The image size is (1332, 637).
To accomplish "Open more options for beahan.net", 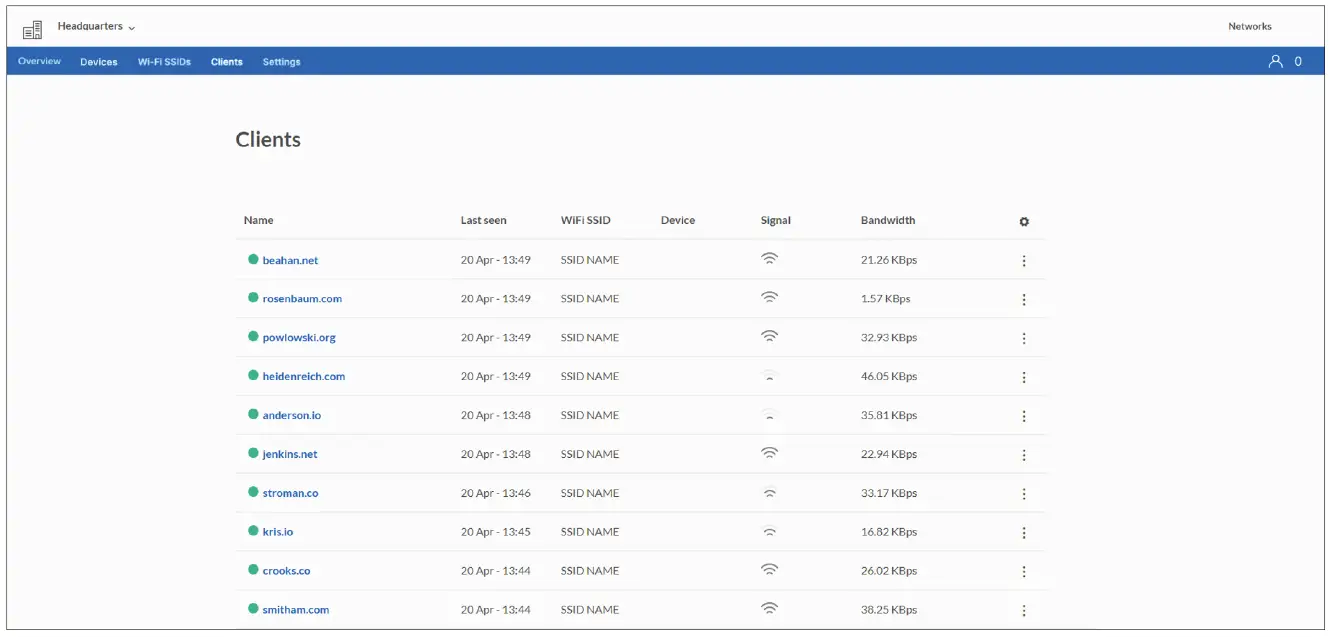I will [1024, 261].
